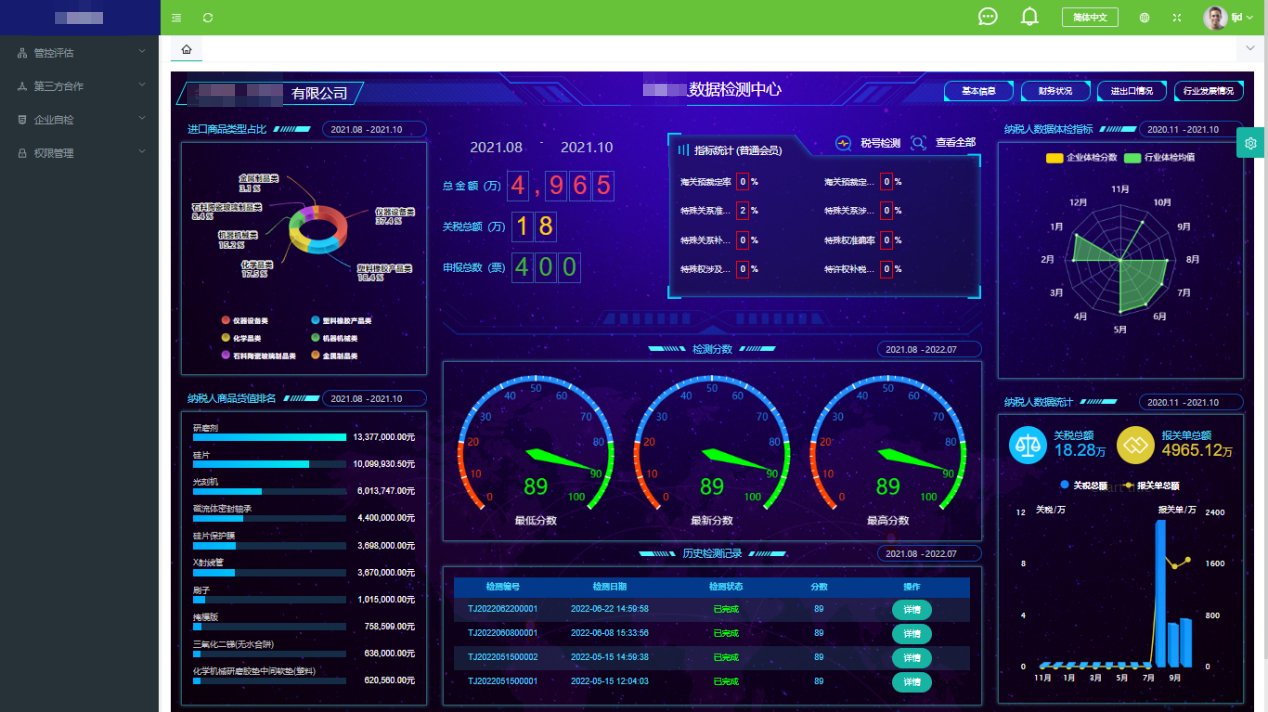This screenshot has width=1268, height=712.
Task: Click the 简体中文 language button
Action: (1090, 18)
